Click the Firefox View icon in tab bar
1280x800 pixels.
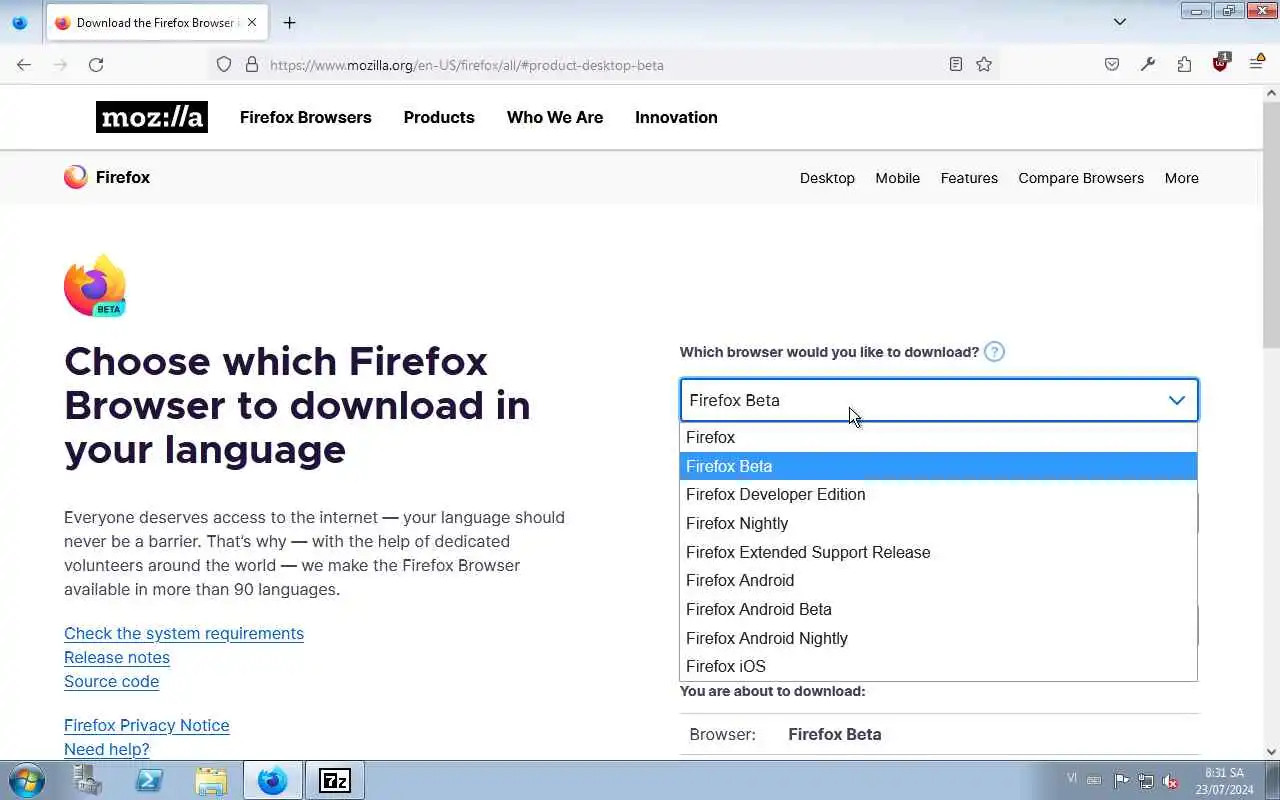coord(19,22)
